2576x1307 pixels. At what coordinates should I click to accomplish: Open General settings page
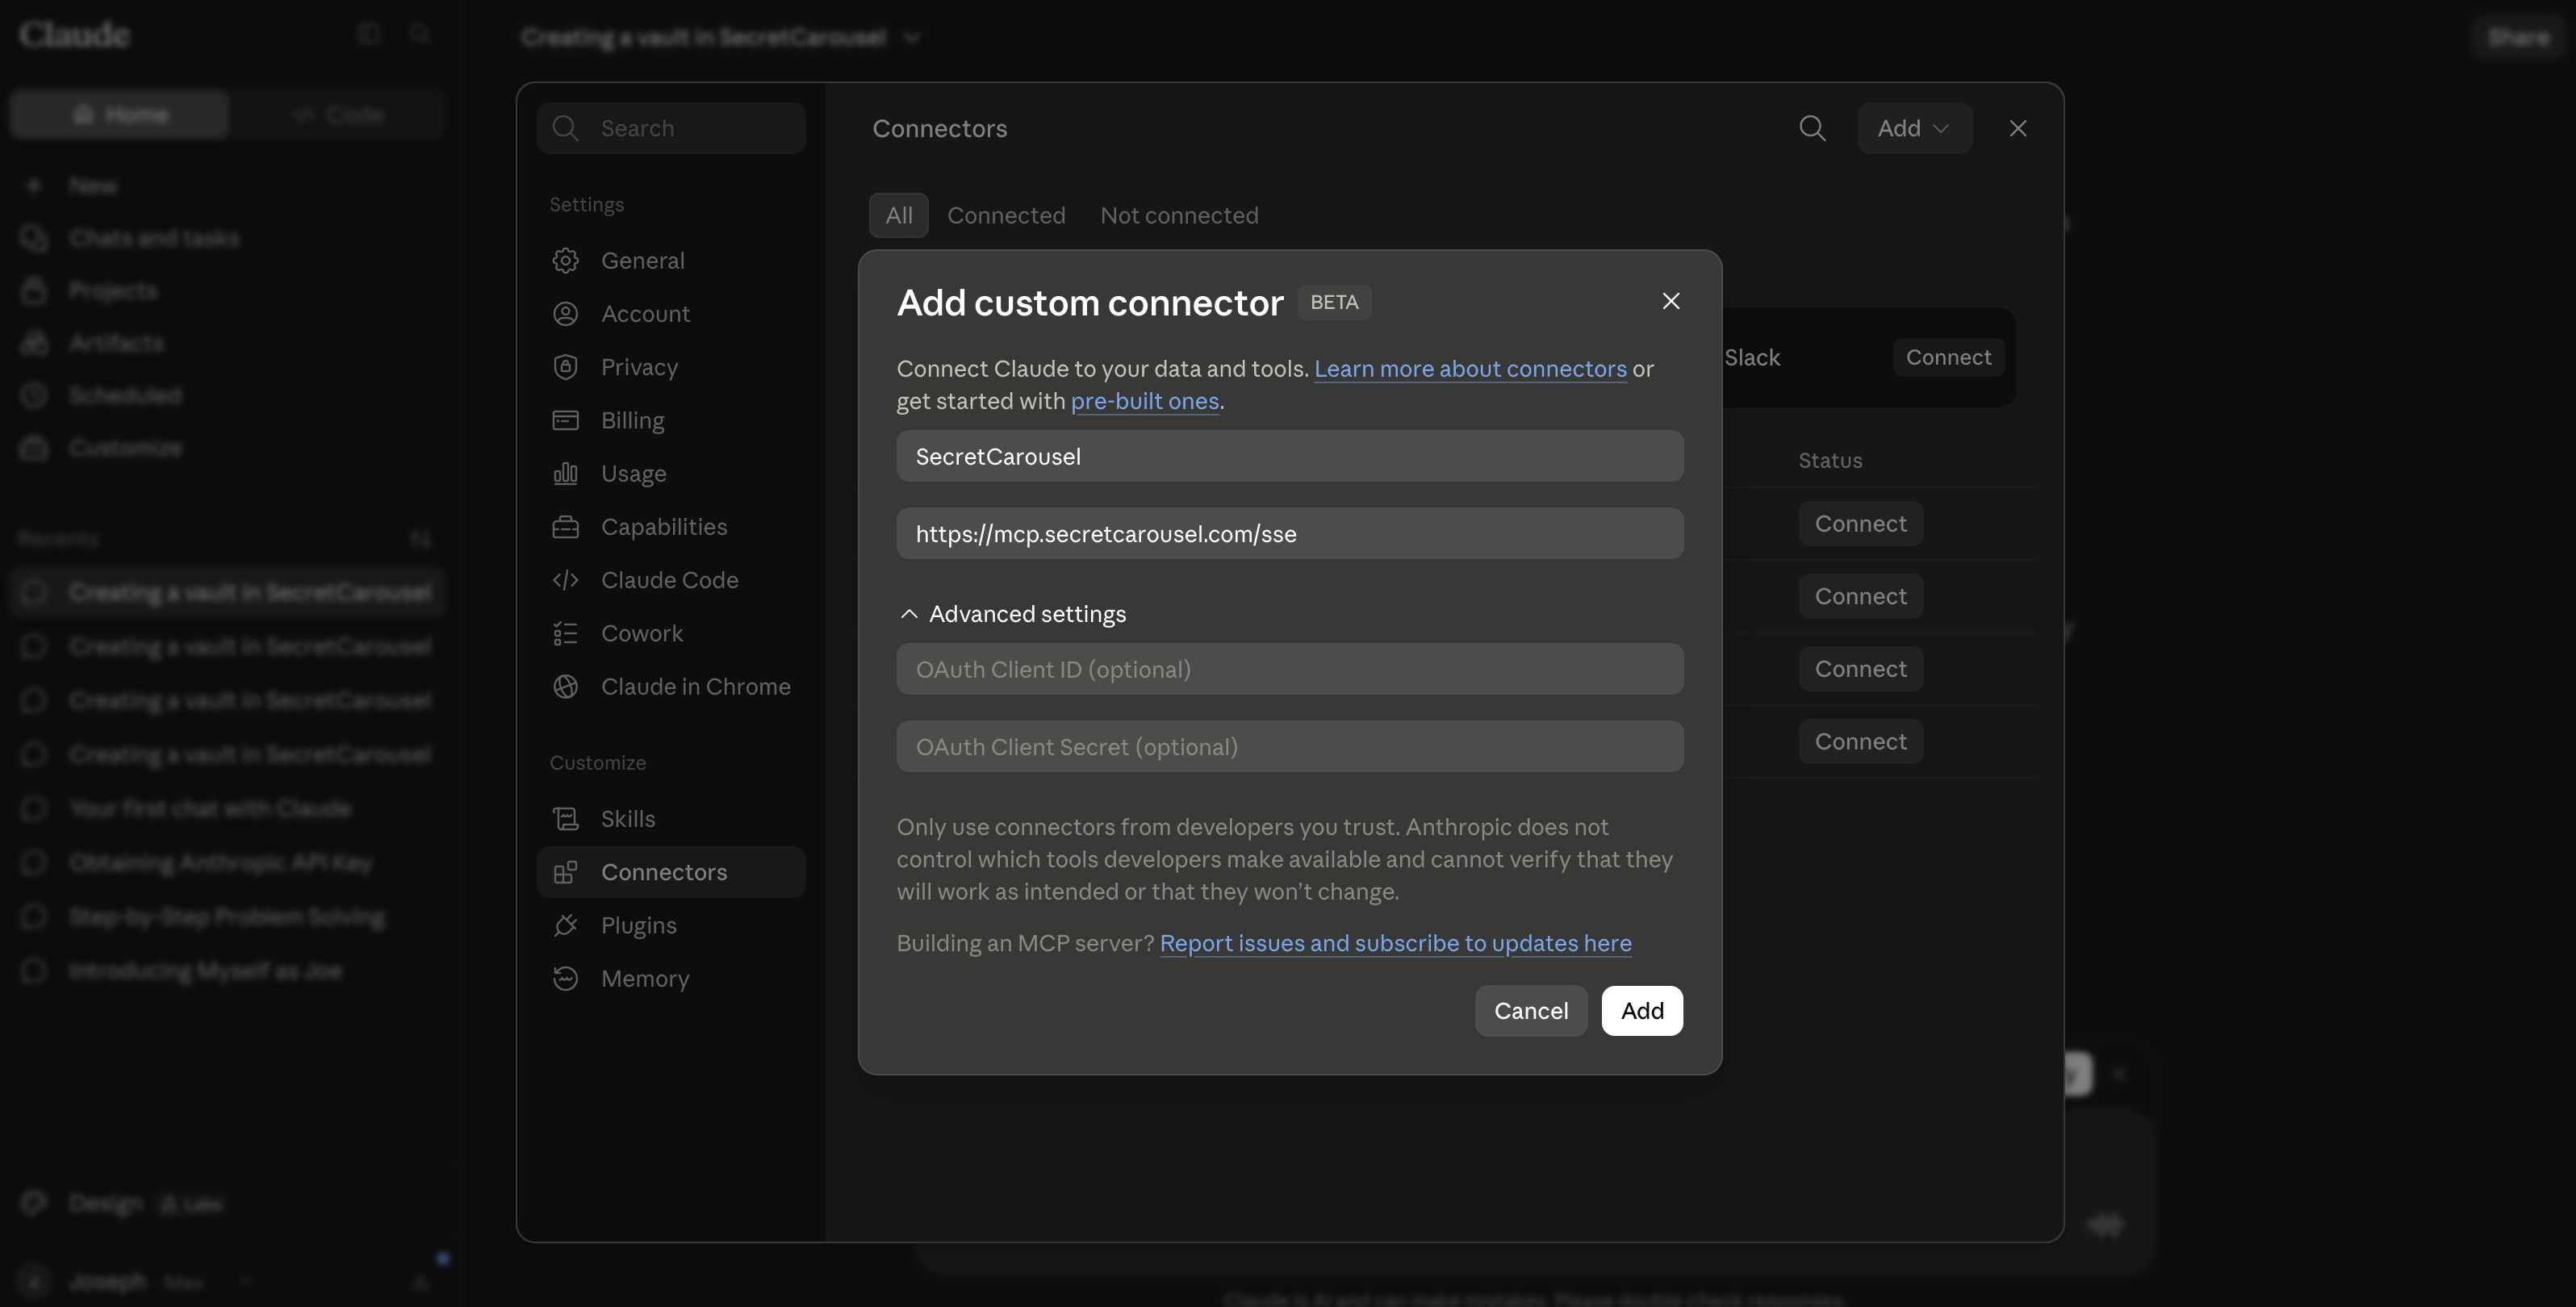coord(671,261)
